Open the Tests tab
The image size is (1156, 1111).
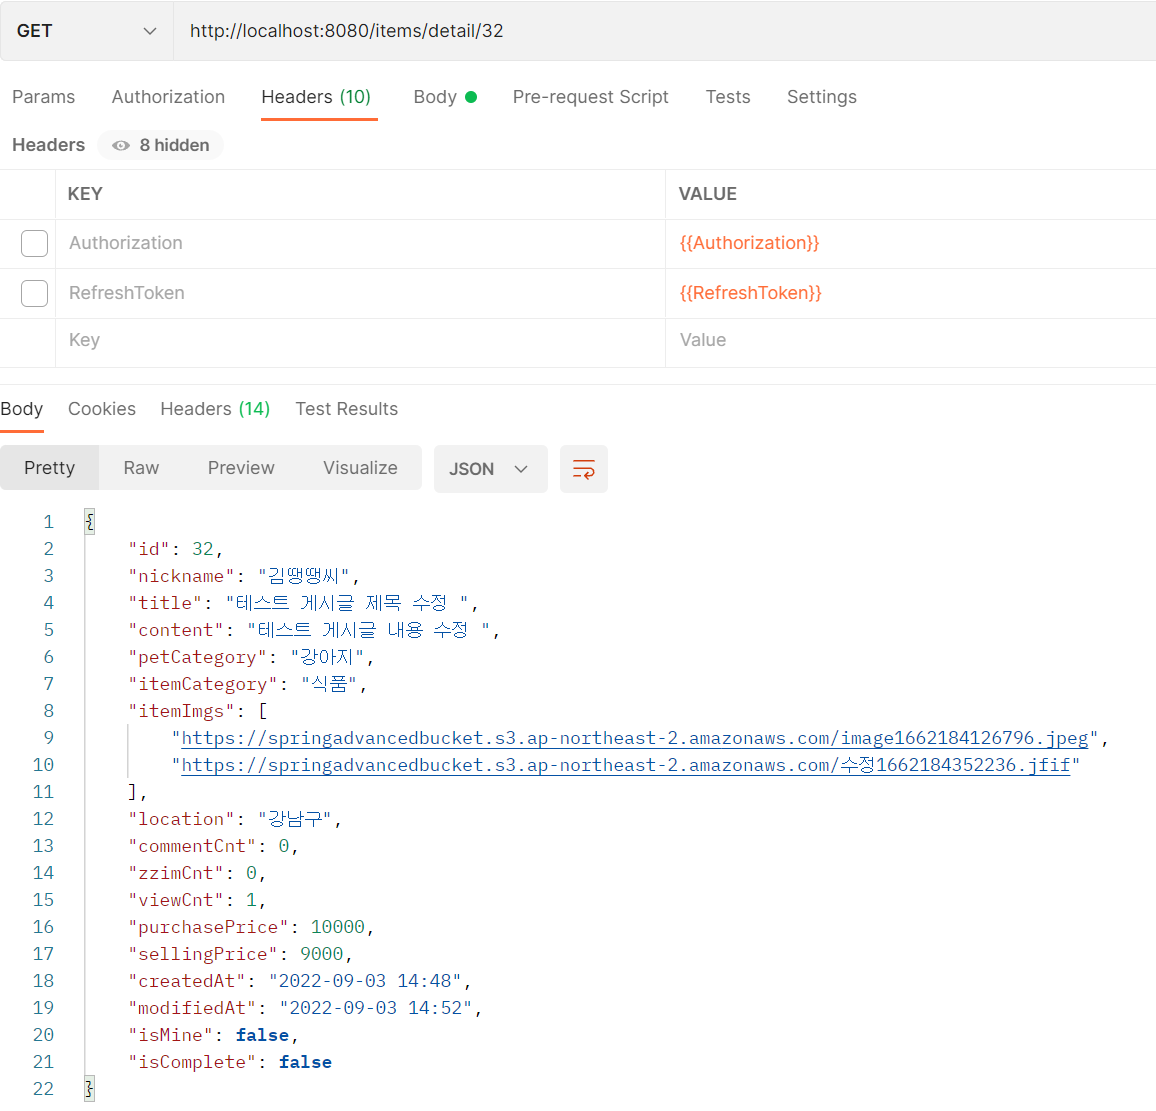[x=728, y=97]
